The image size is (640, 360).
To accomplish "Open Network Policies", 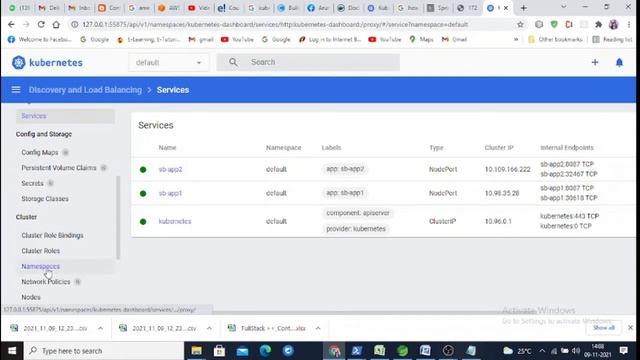I will click(x=46, y=282).
